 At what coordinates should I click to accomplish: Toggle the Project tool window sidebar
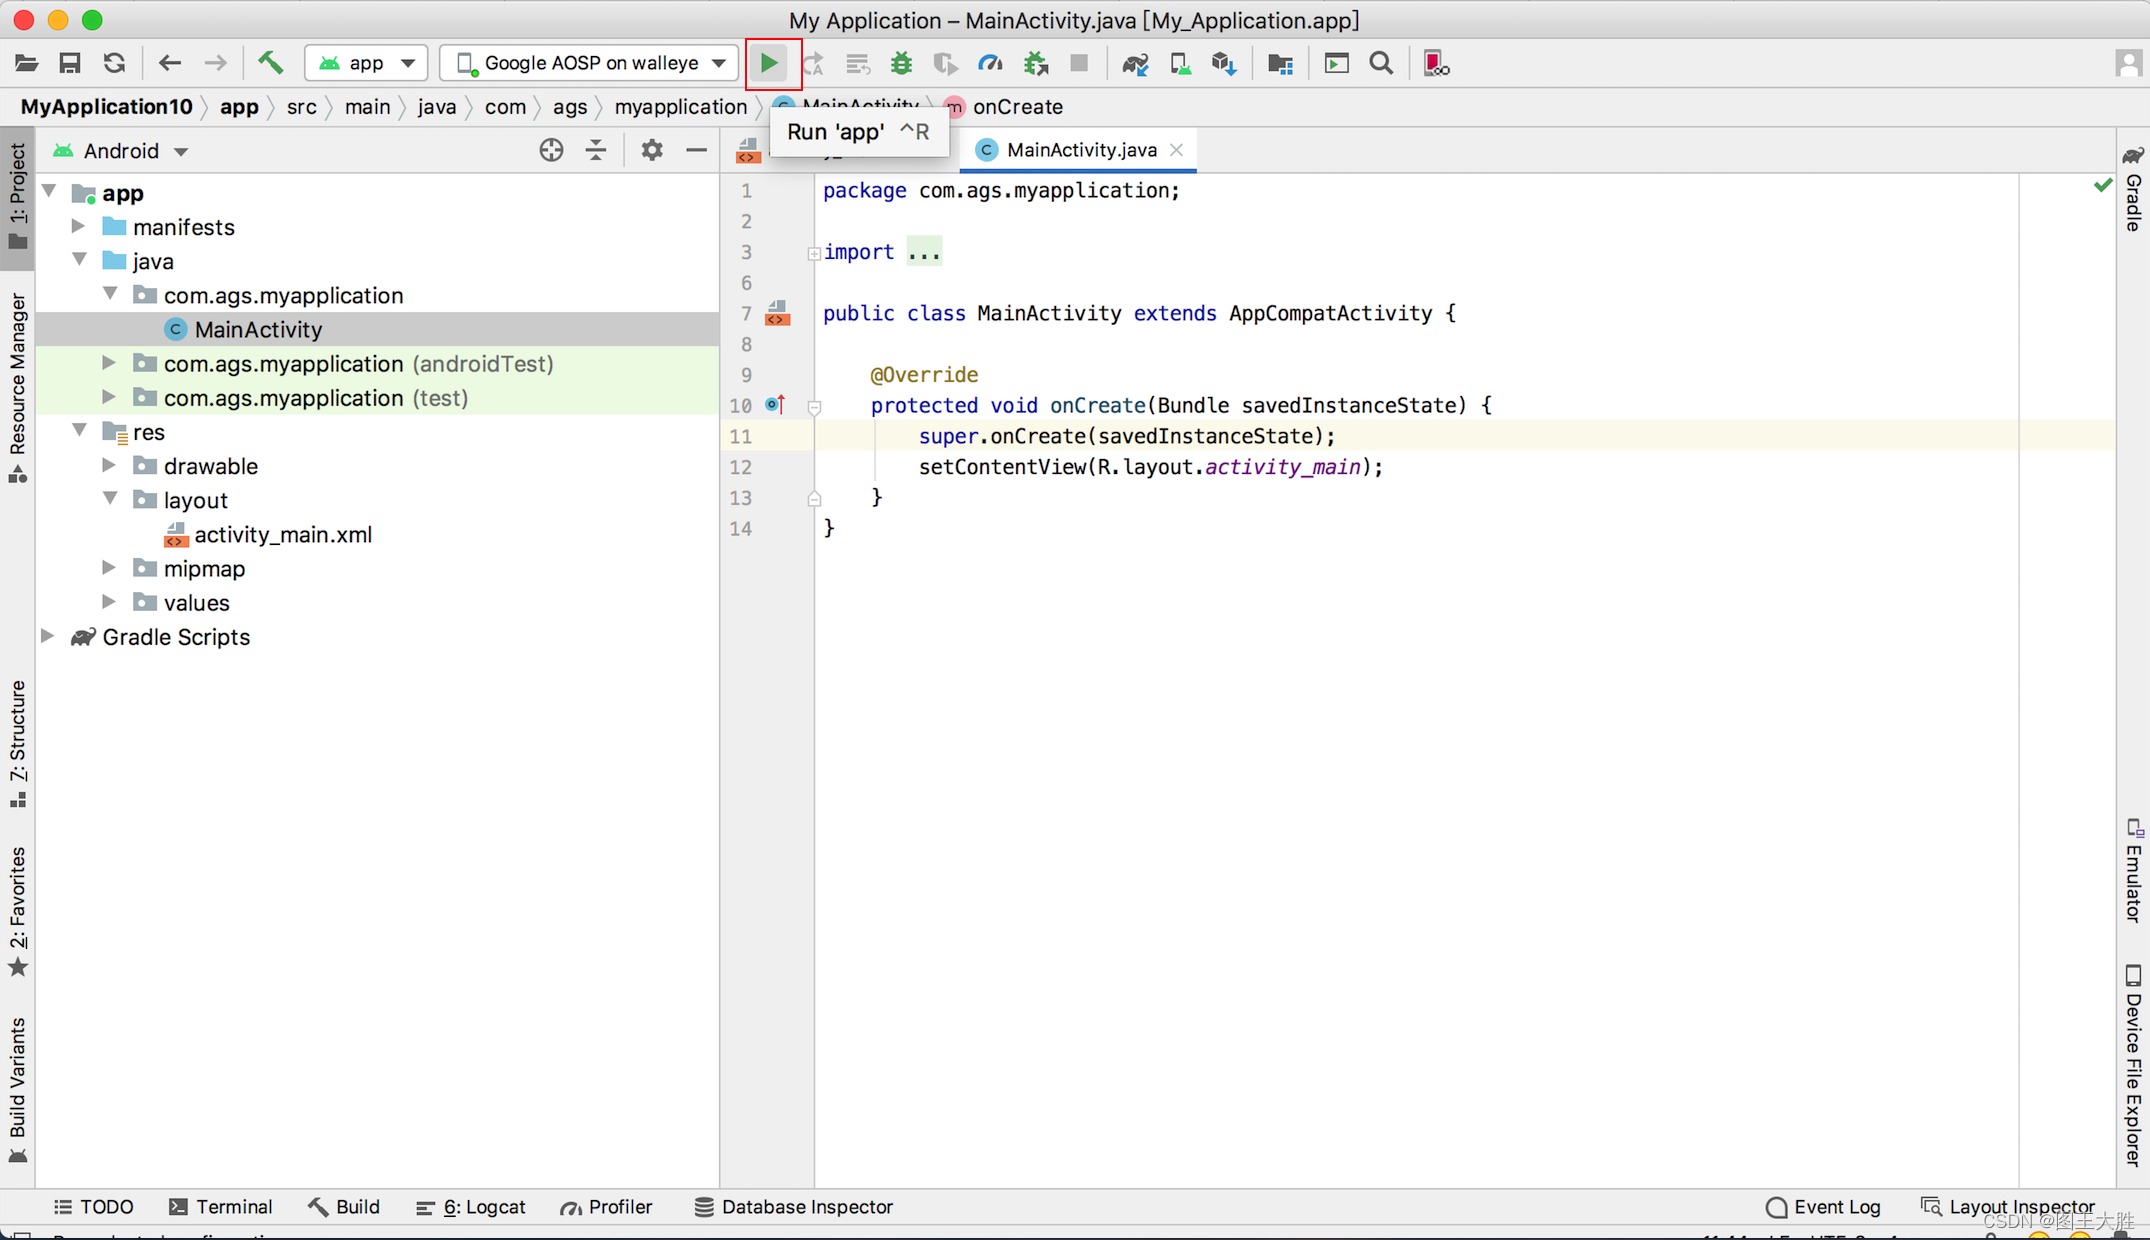coord(17,195)
